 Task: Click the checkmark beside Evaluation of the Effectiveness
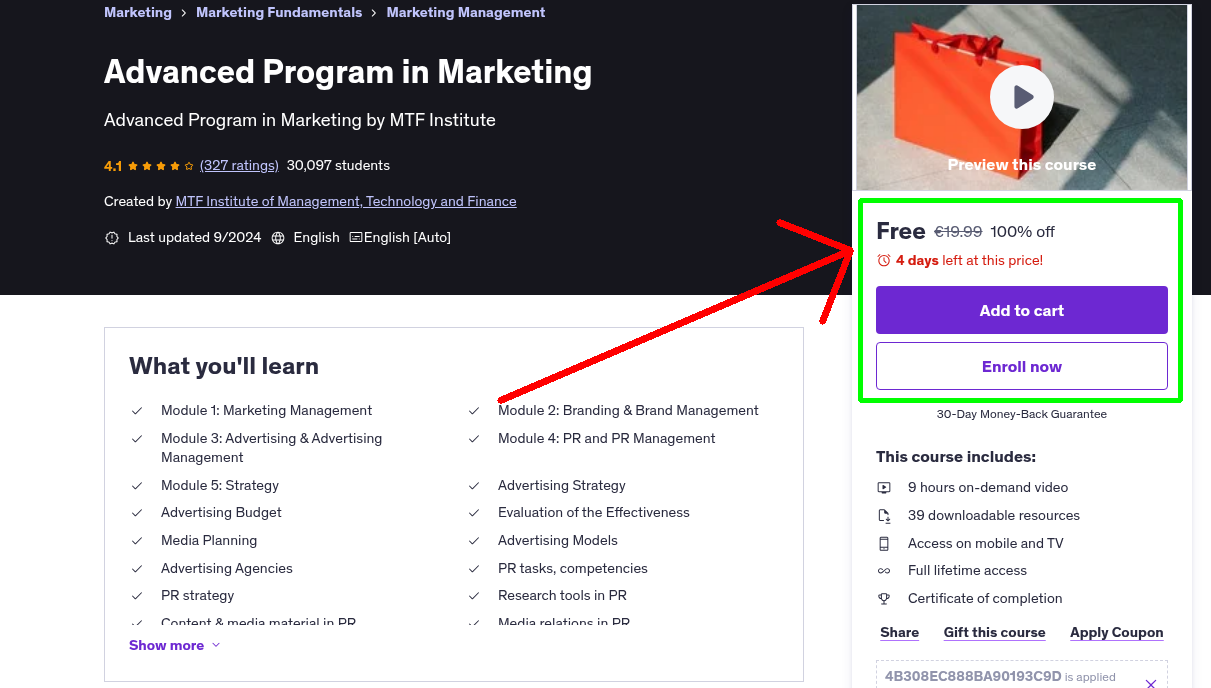474,513
